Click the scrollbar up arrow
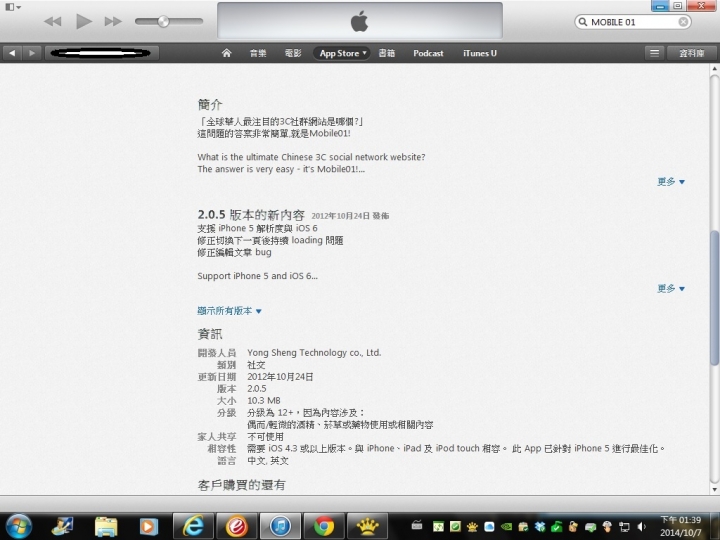720x540 pixels. [714, 69]
